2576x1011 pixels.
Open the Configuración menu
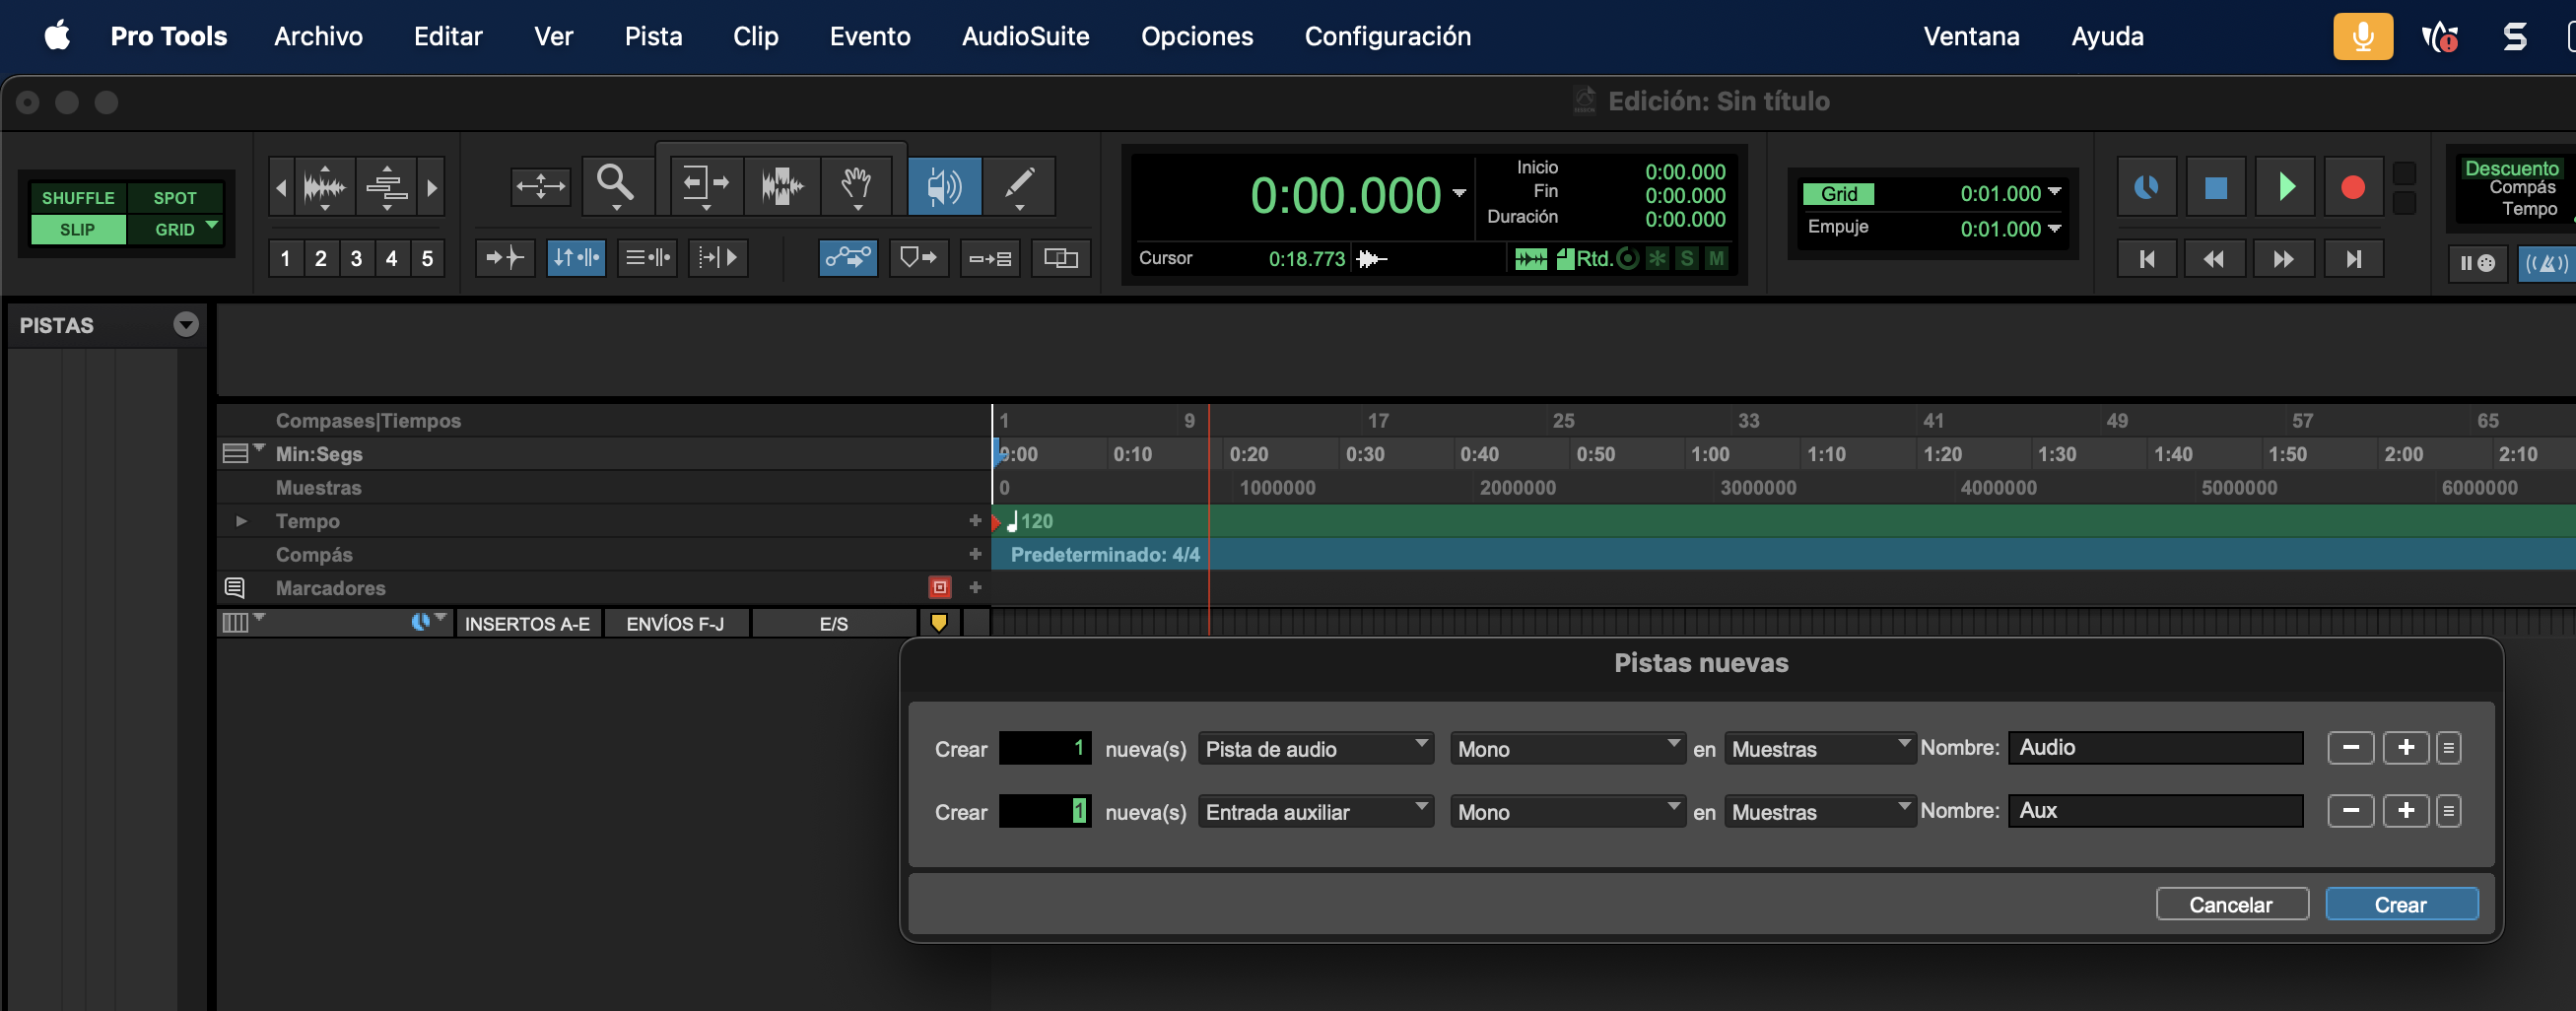pyautogui.click(x=1387, y=36)
